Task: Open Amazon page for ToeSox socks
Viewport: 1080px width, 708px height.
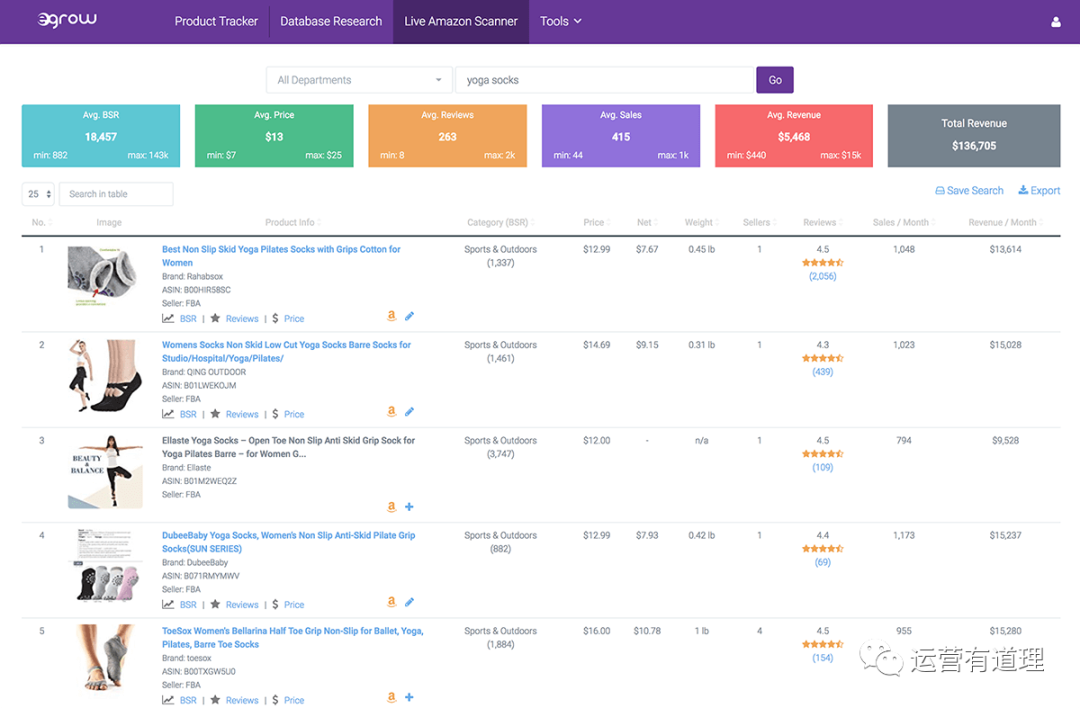Action: pyautogui.click(x=391, y=698)
